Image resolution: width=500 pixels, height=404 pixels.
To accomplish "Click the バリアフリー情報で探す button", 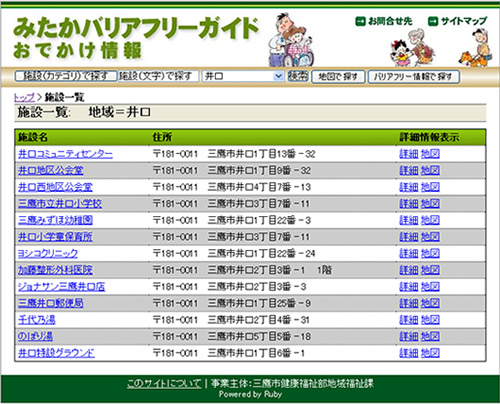I will pyautogui.click(x=414, y=77).
